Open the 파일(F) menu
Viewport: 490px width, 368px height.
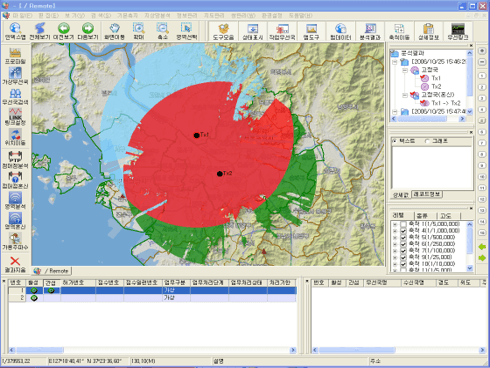tap(22, 16)
